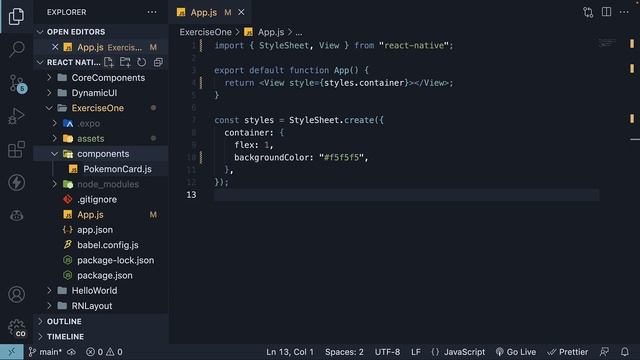Viewport: 640px width, 360px height.
Task: Open the Extensions view
Action: (16, 149)
